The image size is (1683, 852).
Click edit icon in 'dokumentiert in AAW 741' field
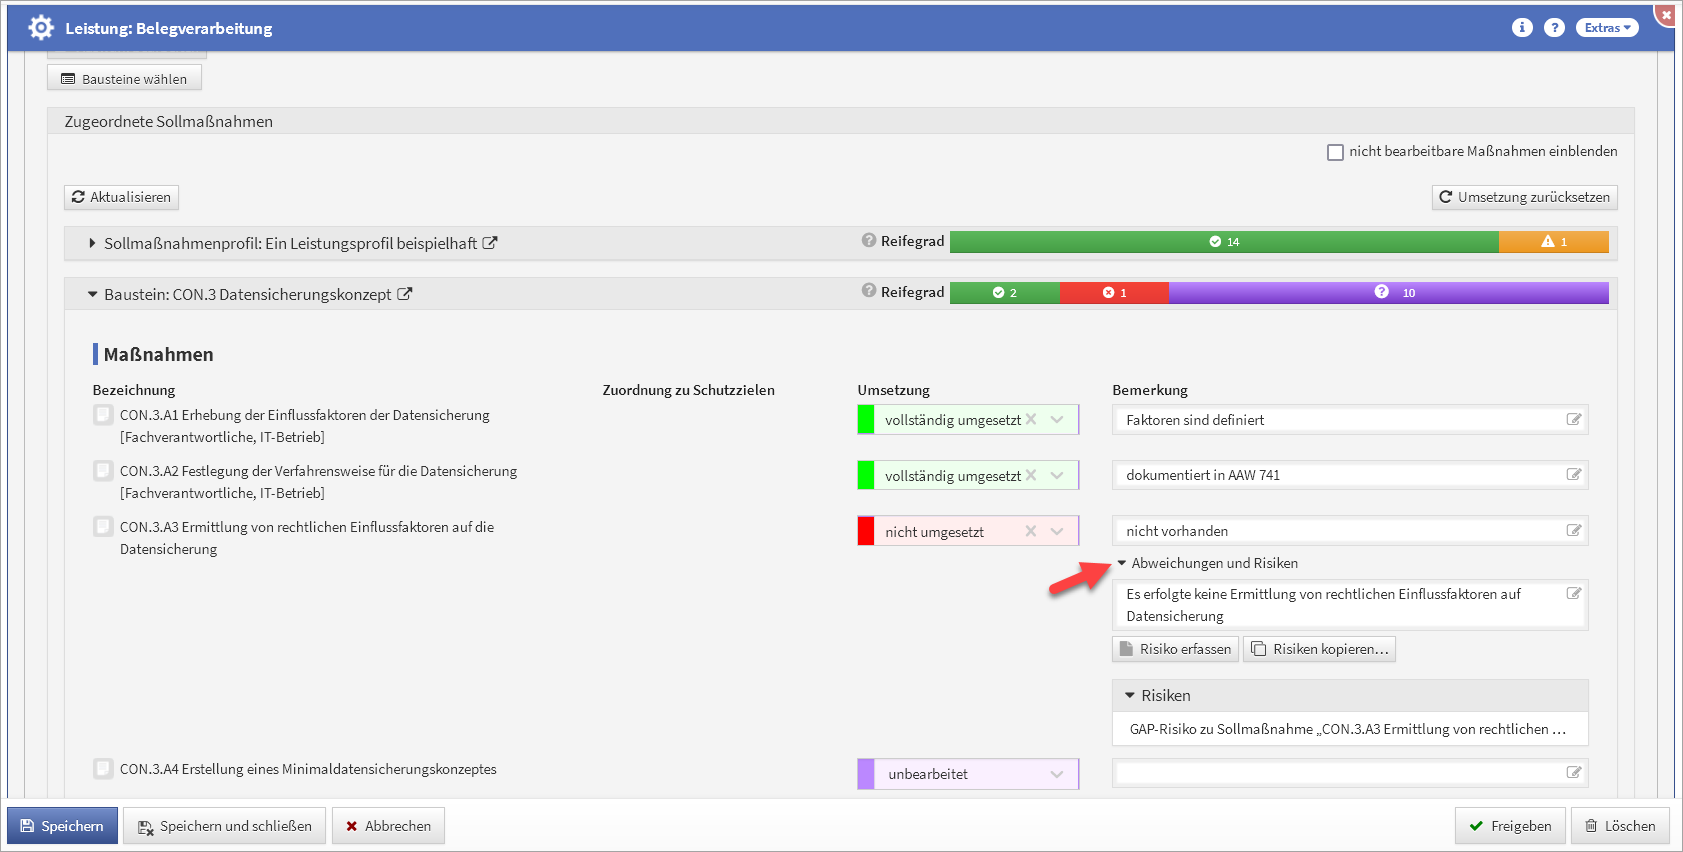point(1573,475)
